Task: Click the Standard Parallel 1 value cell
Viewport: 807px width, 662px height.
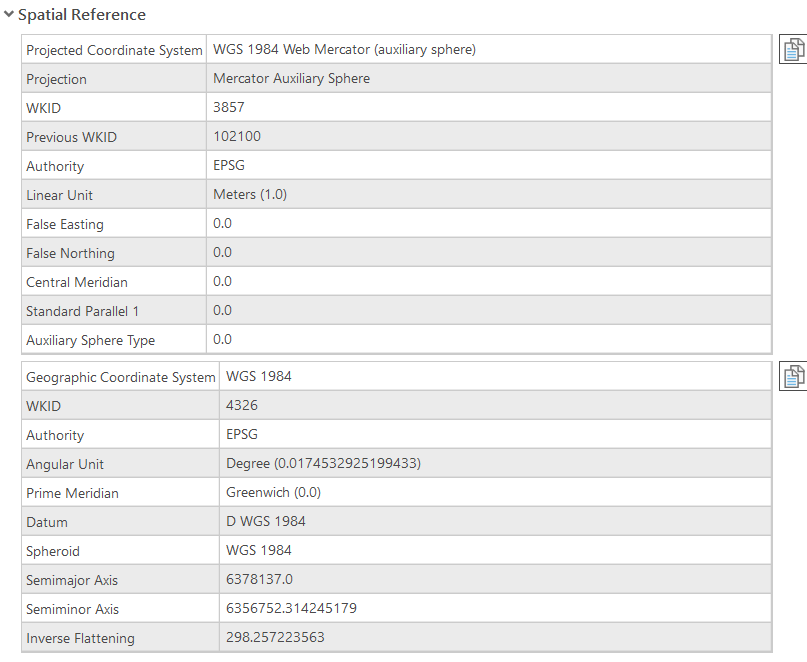Action: coord(488,310)
